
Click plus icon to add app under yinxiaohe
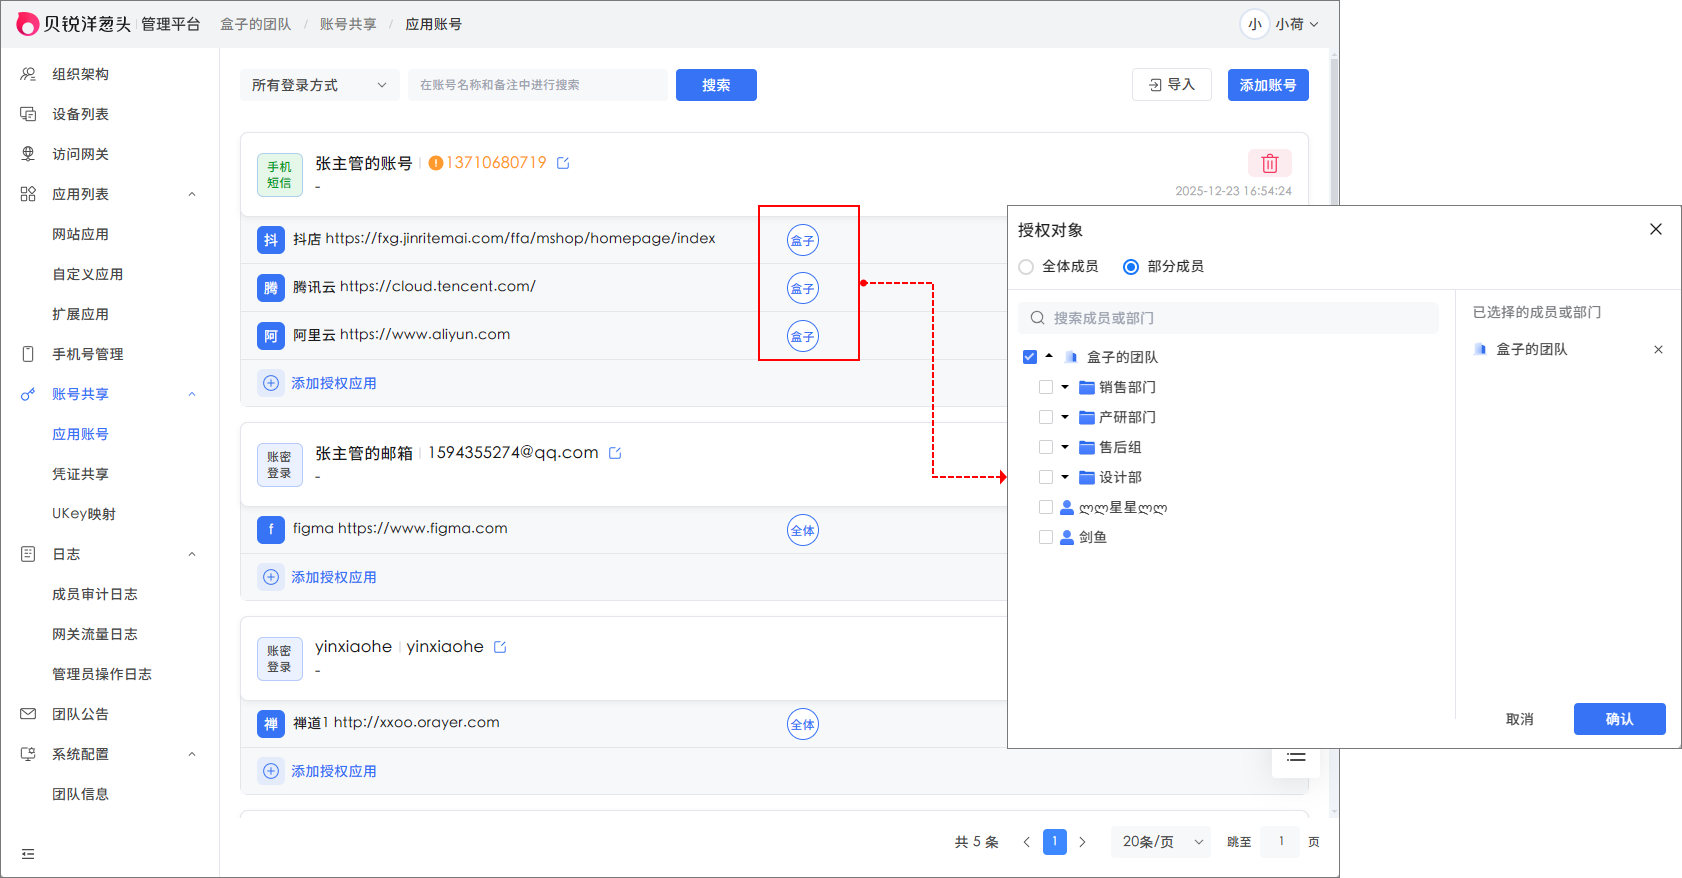tap(271, 771)
